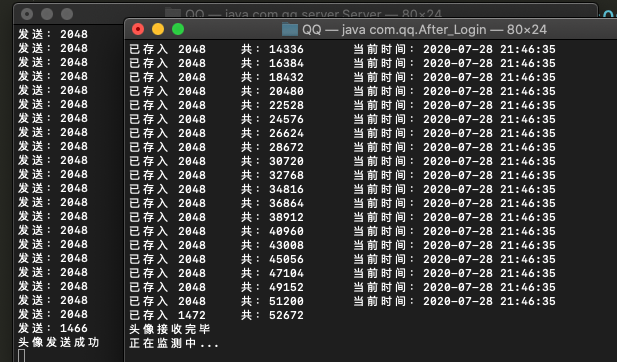
Task: Click the '已存入 1472' text
Action: pyautogui.click(x=167, y=315)
